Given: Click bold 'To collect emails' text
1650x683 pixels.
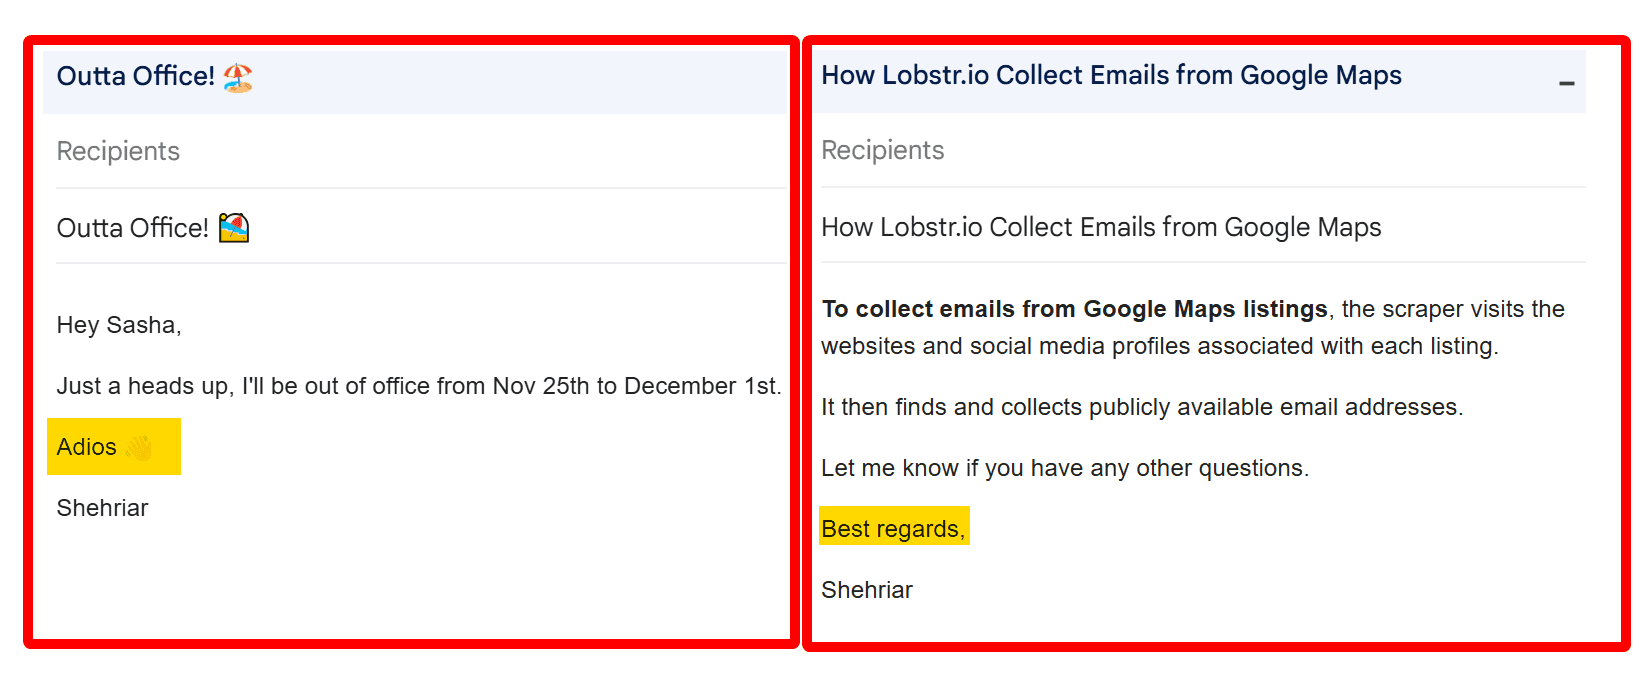Looking at the screenshot, I should click(x=1074, y=310).
